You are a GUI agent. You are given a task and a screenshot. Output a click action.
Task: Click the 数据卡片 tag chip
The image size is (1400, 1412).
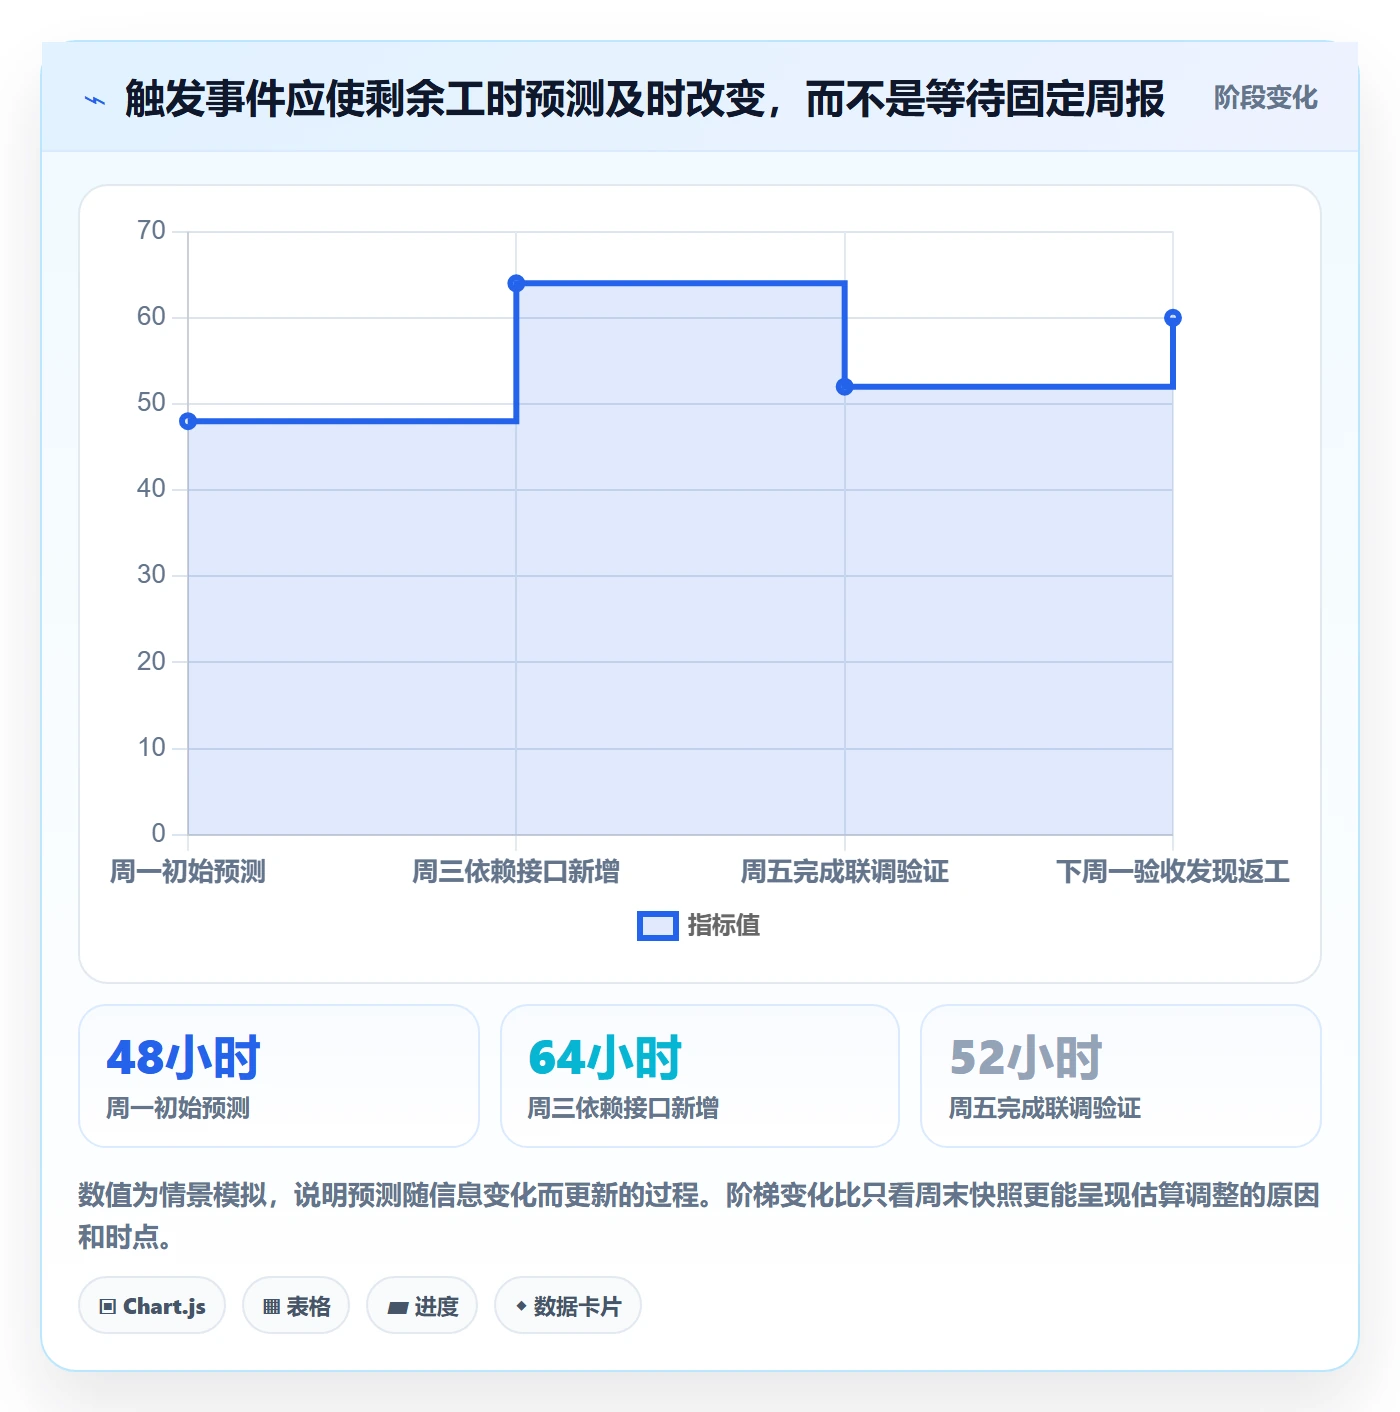point(568,1305)
